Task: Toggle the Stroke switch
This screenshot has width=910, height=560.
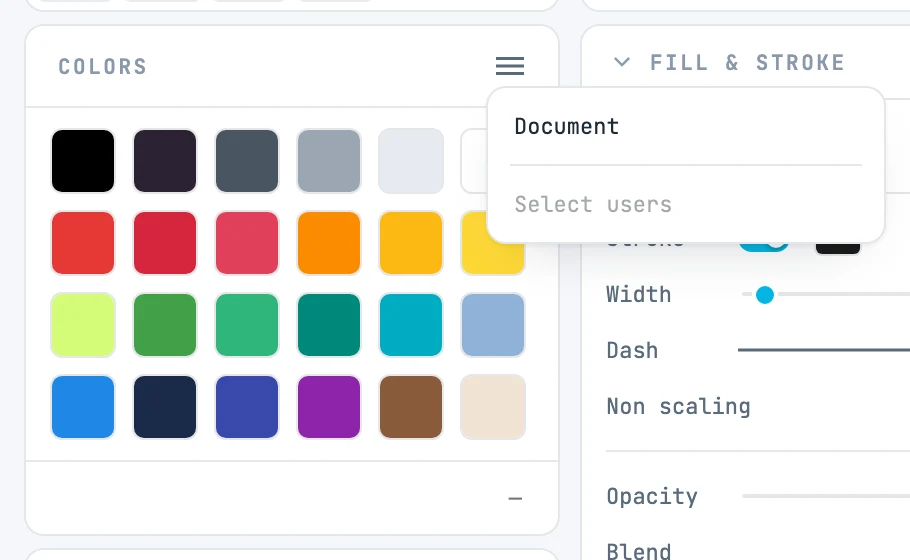Action: click(x=764, y=247)
